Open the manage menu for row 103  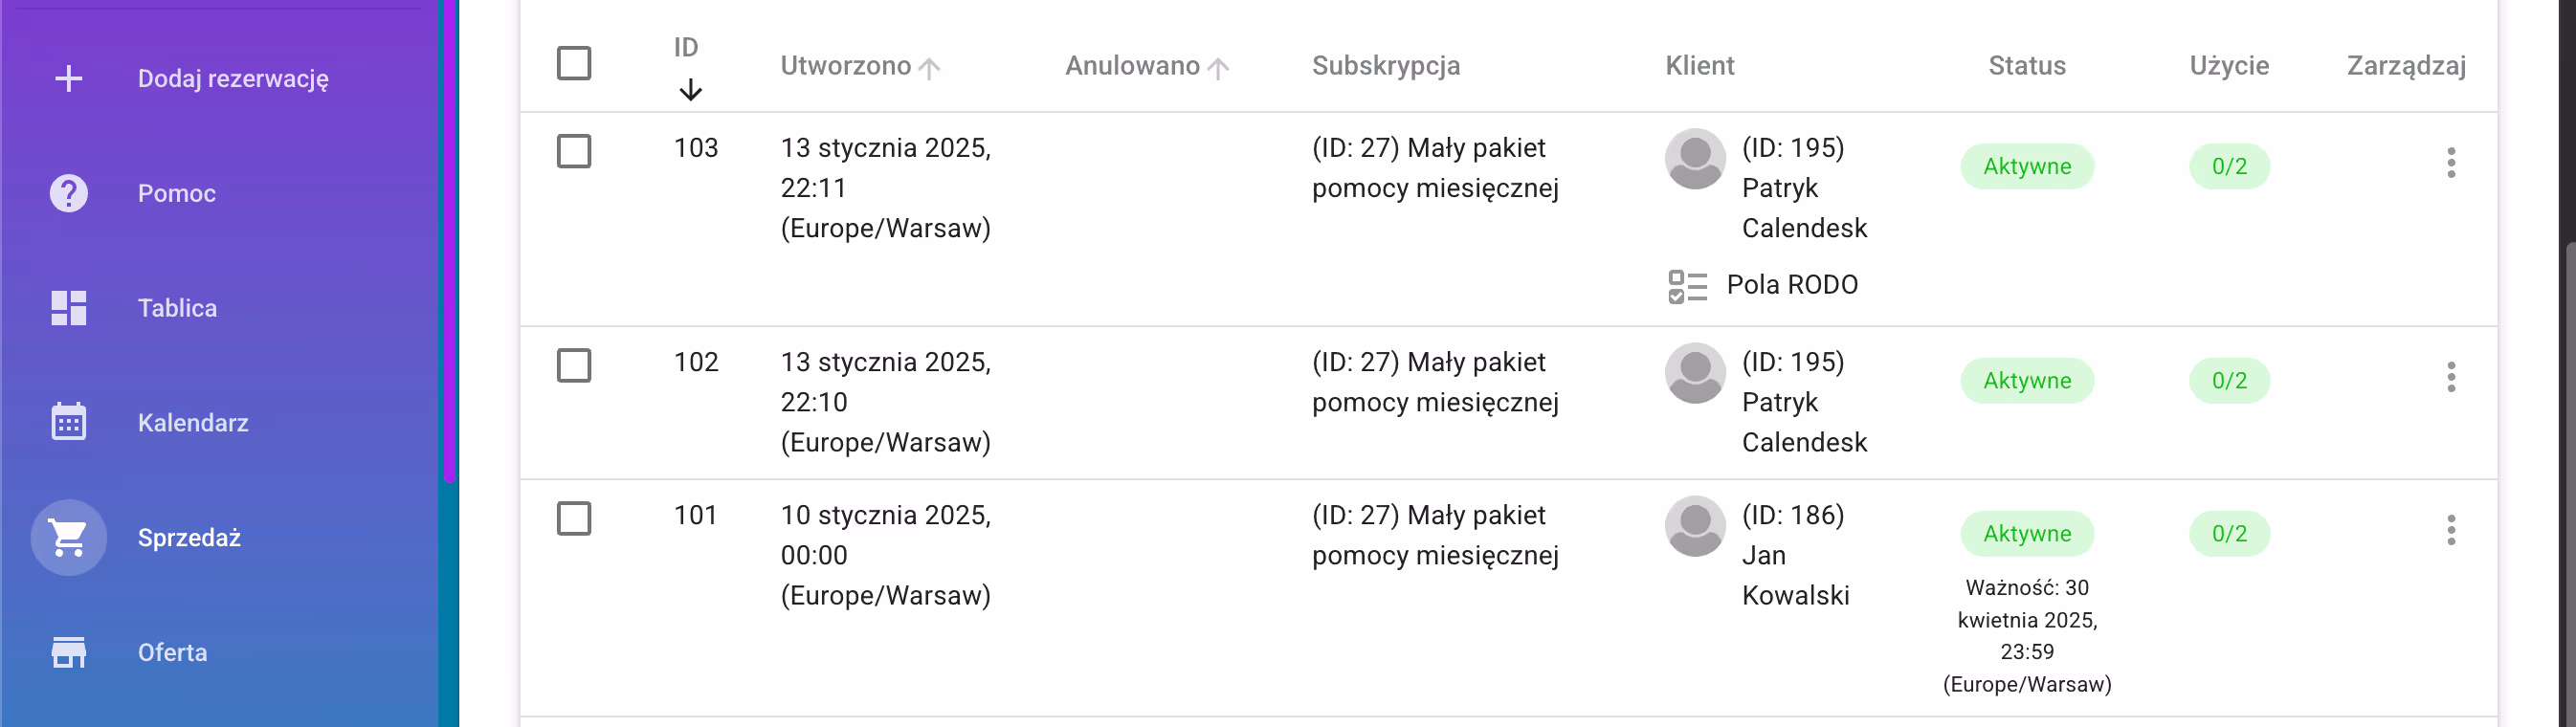click(x=2452, y=164)
